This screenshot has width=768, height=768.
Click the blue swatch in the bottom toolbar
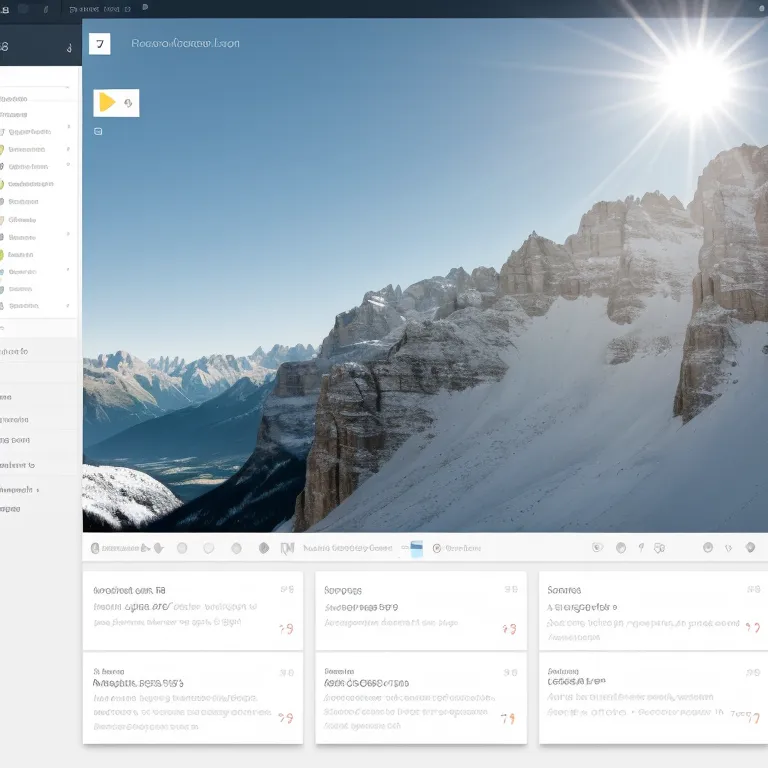pos(417,548)
